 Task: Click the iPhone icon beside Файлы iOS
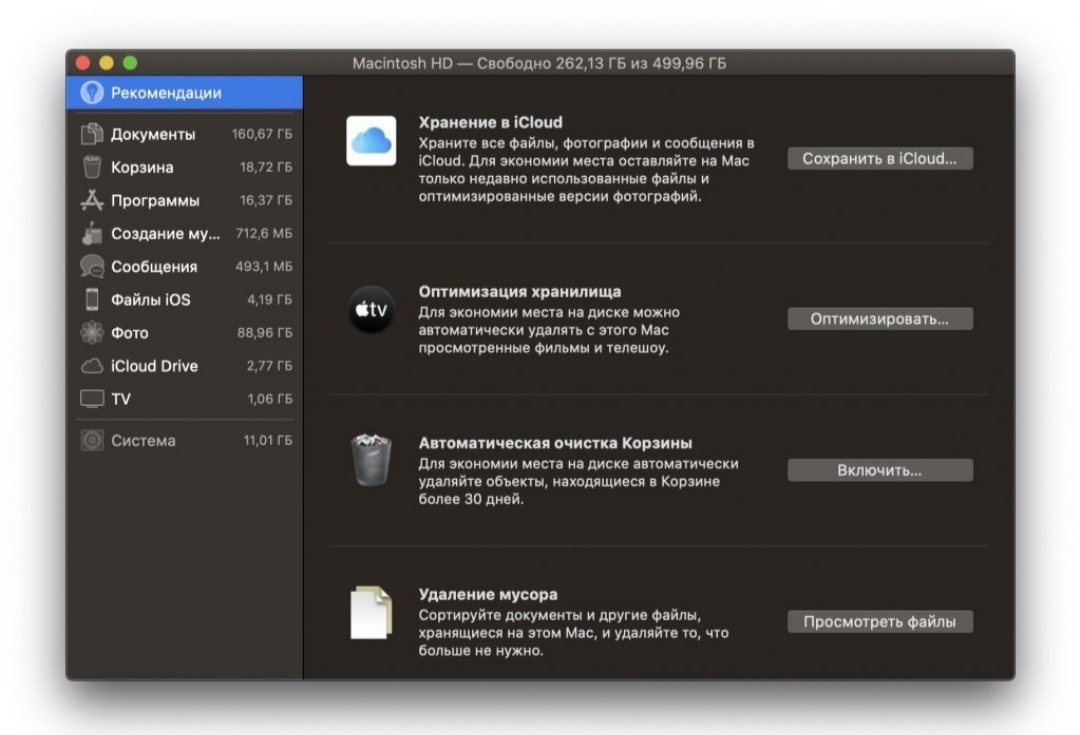point(92,300)
